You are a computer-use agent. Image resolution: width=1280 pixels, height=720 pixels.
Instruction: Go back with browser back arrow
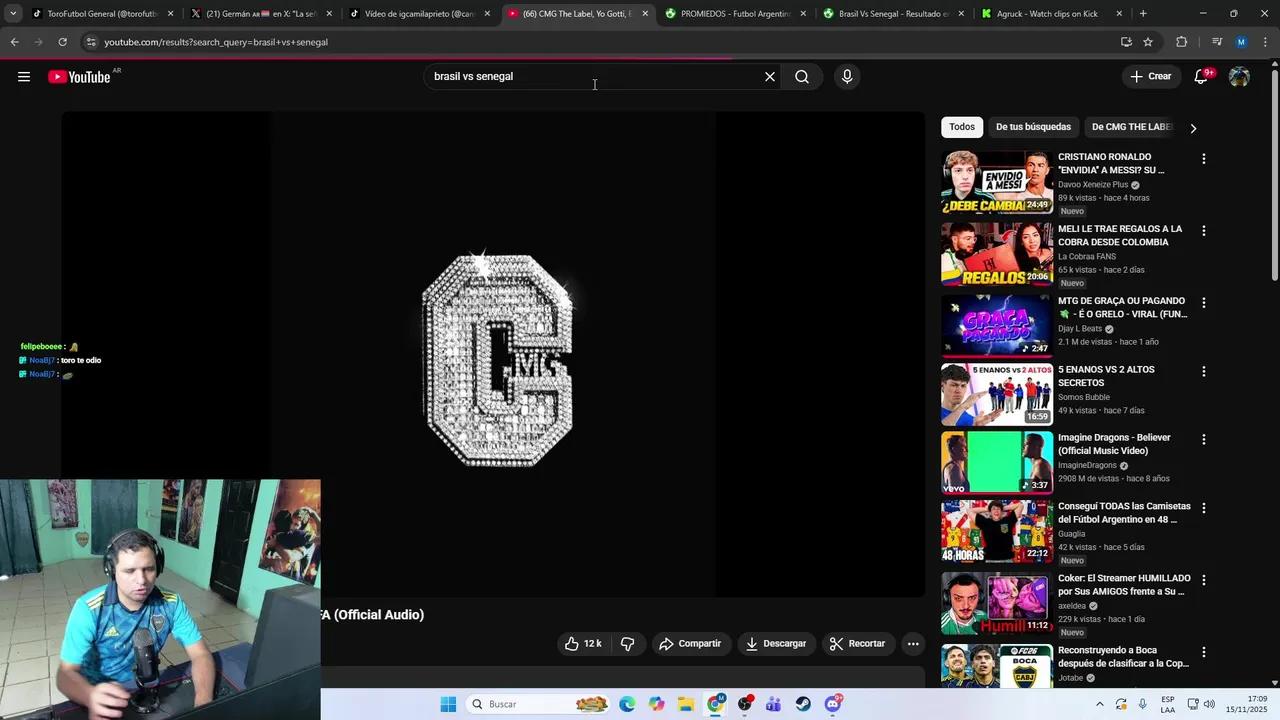coord(14,42)
